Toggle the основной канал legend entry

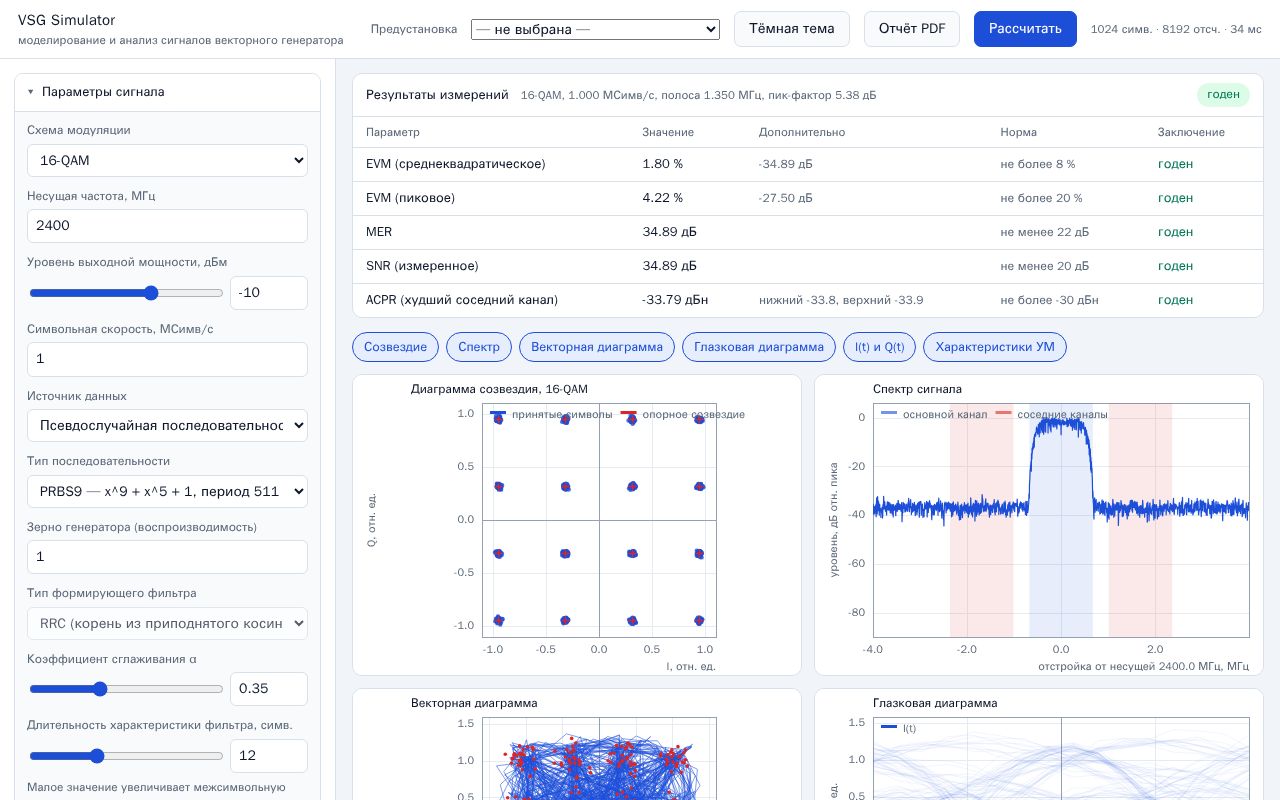click(x=934, y=414)
